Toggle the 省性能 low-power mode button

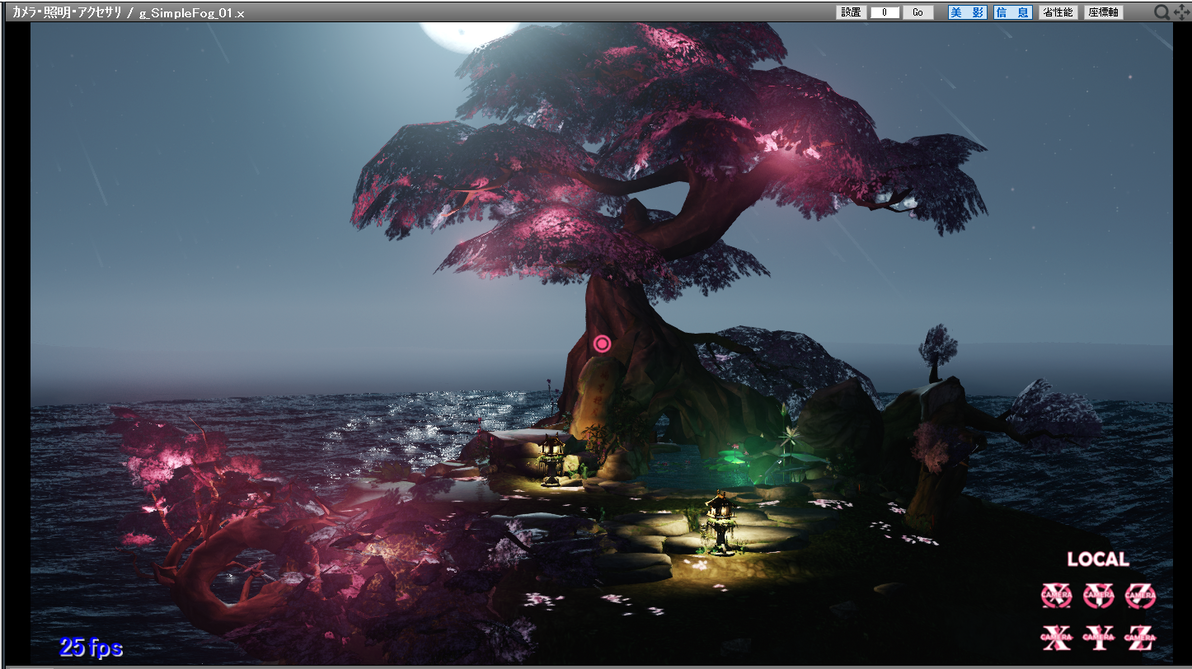(1057, 12)
